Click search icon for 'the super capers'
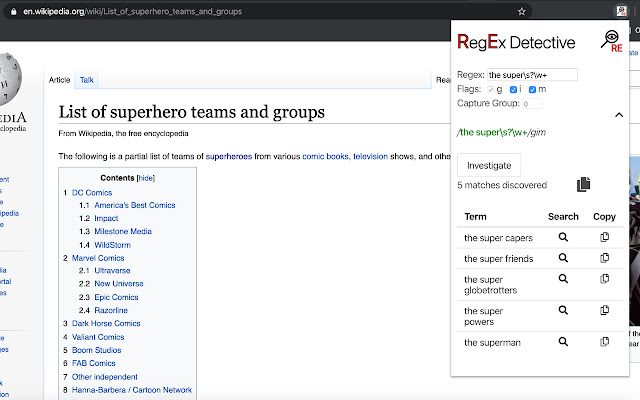 click(563, 238)
